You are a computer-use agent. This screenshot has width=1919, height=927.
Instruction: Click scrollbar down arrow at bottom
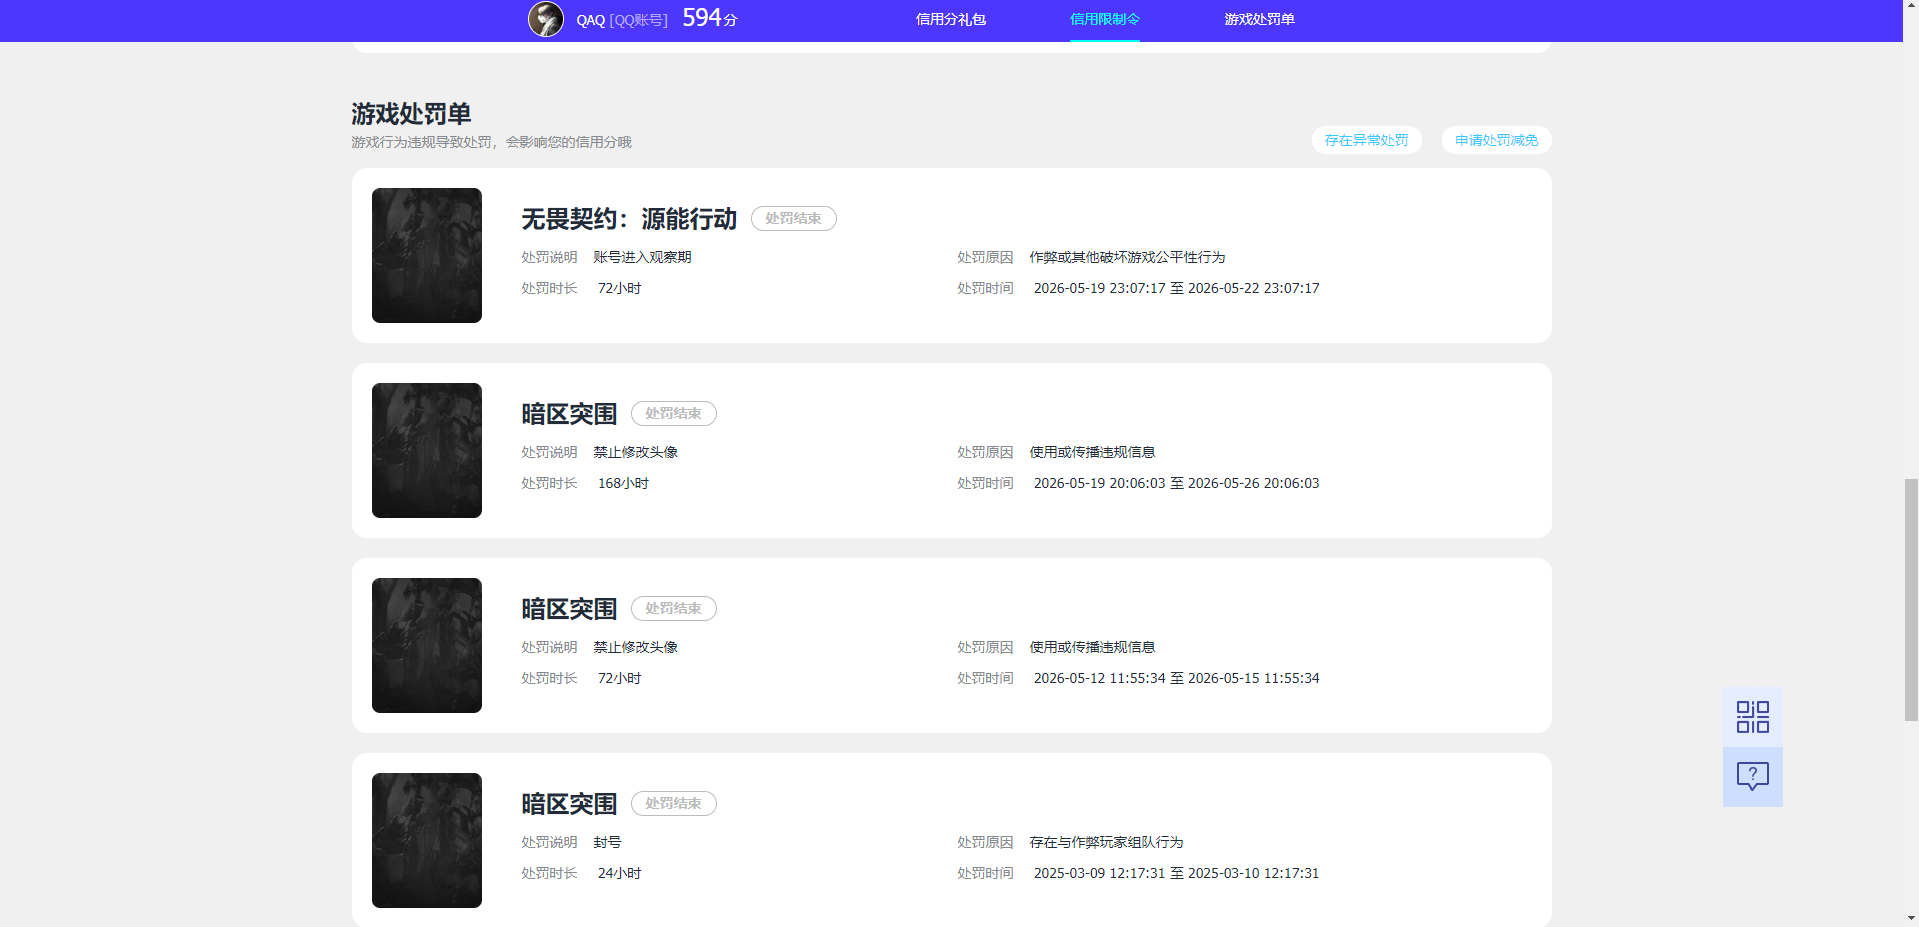click(x=1911, y=918)
